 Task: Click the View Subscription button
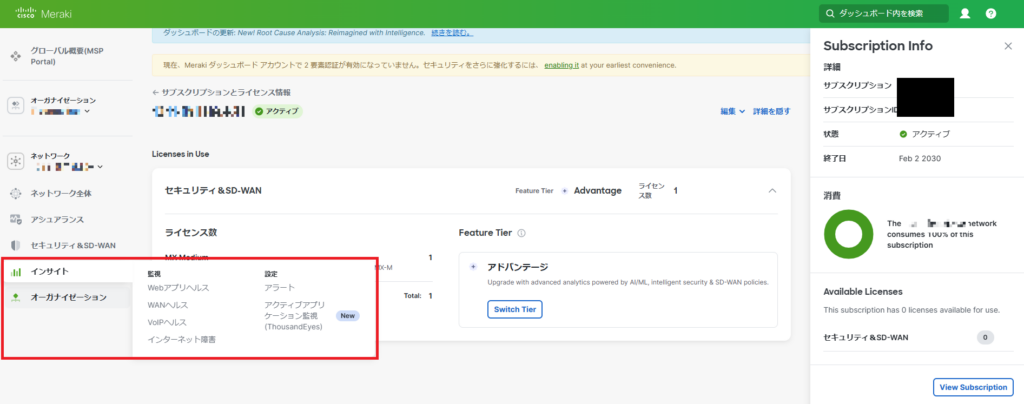coord(973,387)
